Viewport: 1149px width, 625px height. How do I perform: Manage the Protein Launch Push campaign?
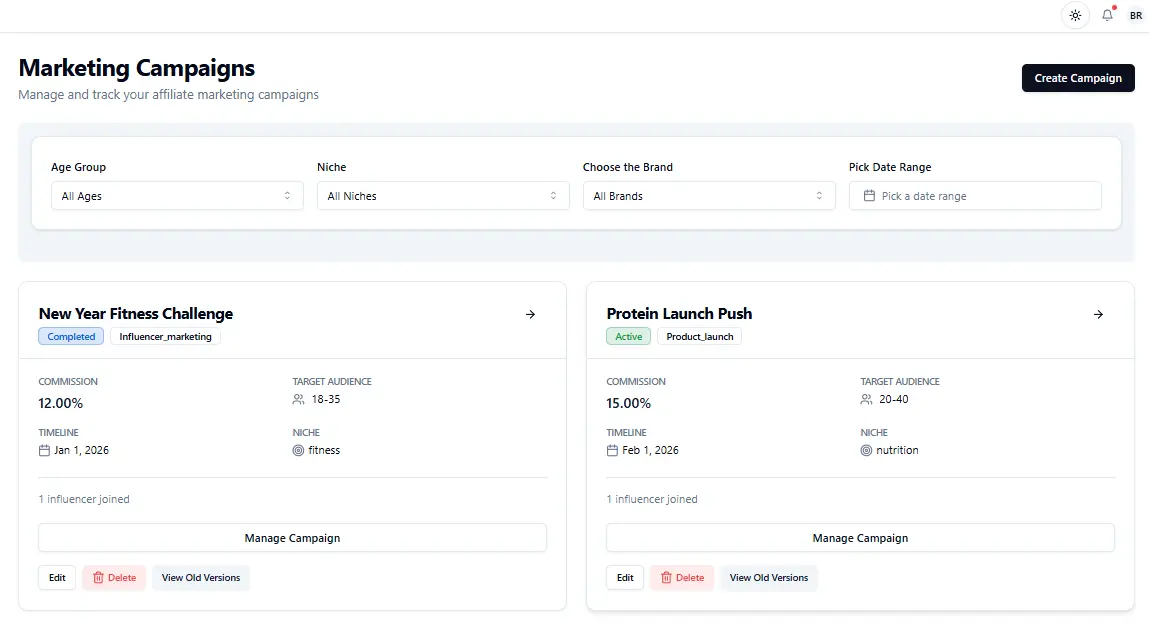point(860,538)
